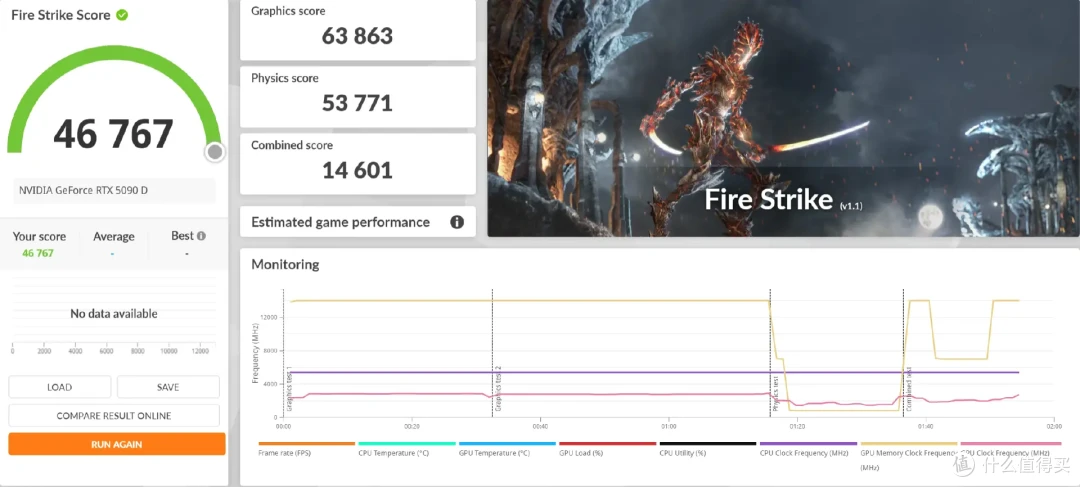Click the Average column label
1080x487 pixels.
click(114, 236)
